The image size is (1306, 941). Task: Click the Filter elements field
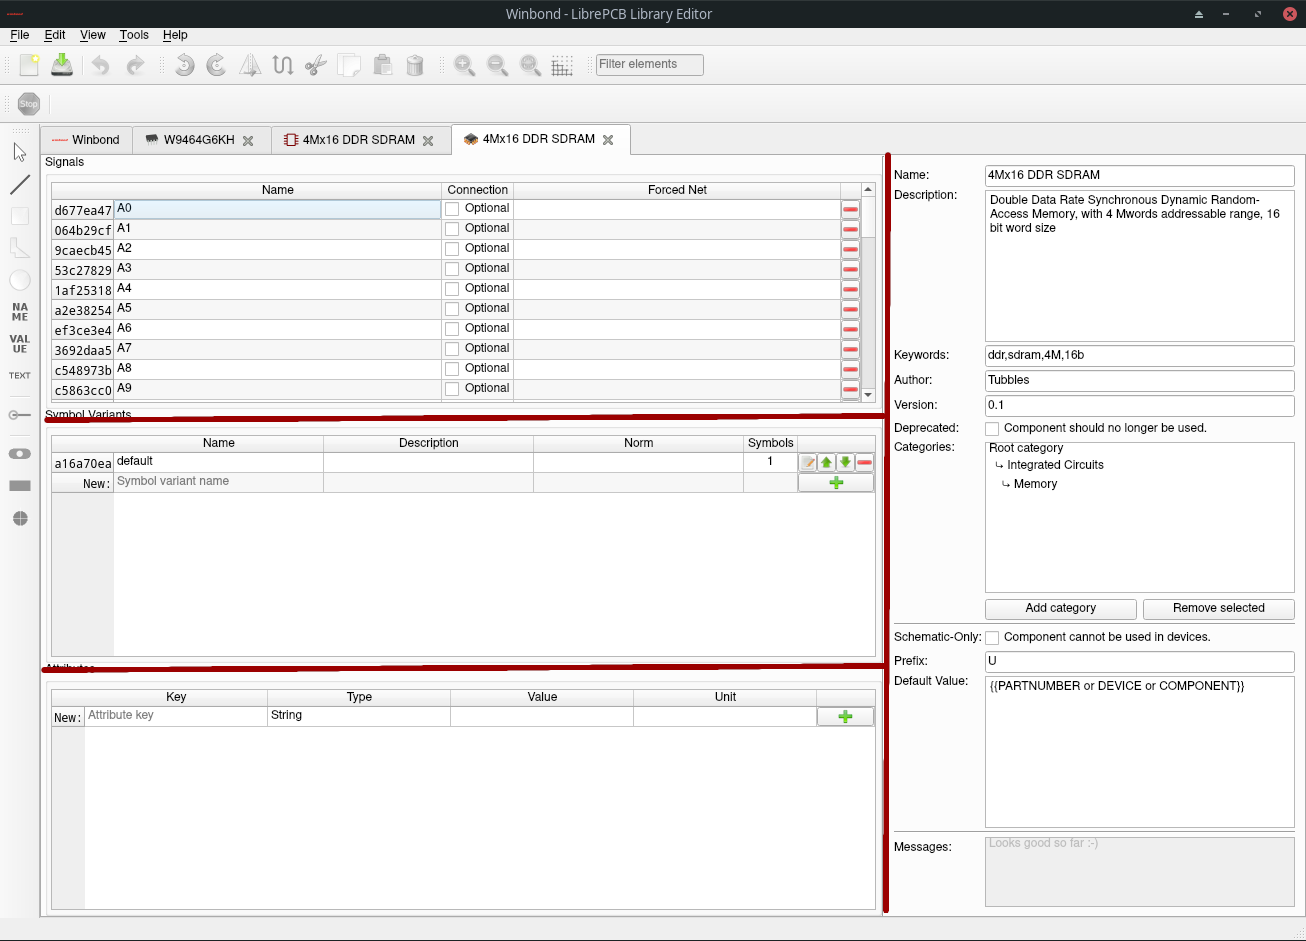tap(650, 65)
